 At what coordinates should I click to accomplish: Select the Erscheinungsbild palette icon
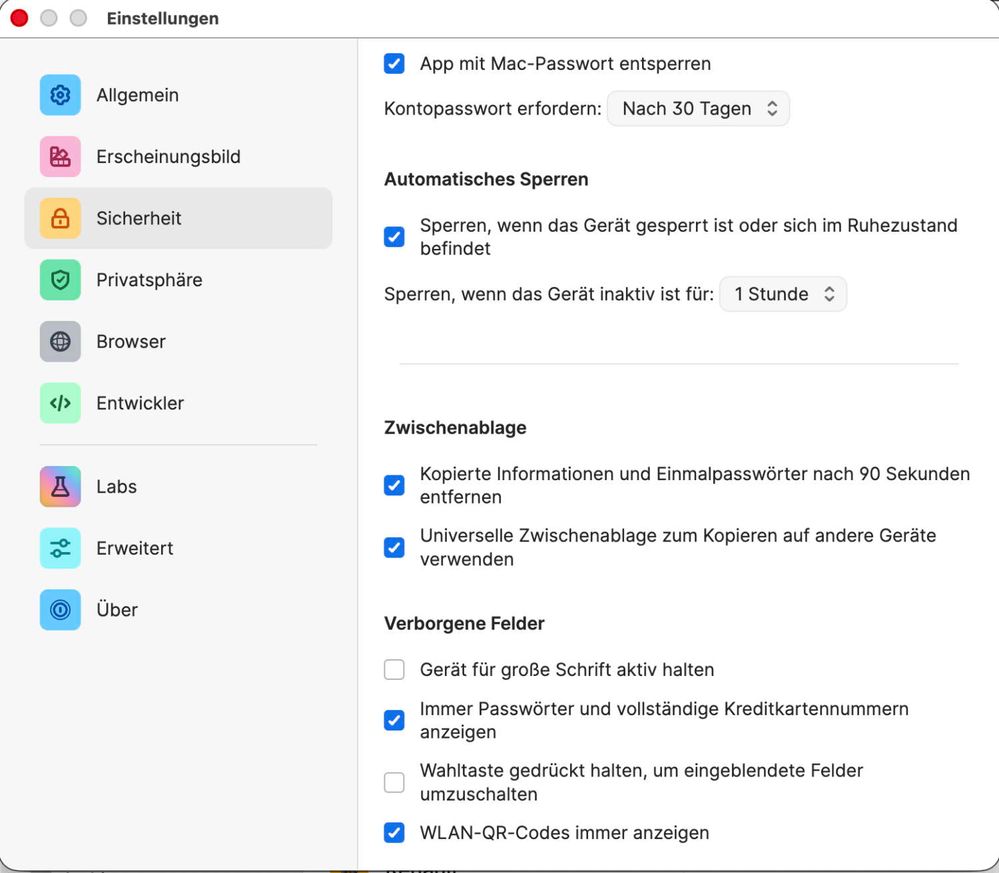coord(60,157)
